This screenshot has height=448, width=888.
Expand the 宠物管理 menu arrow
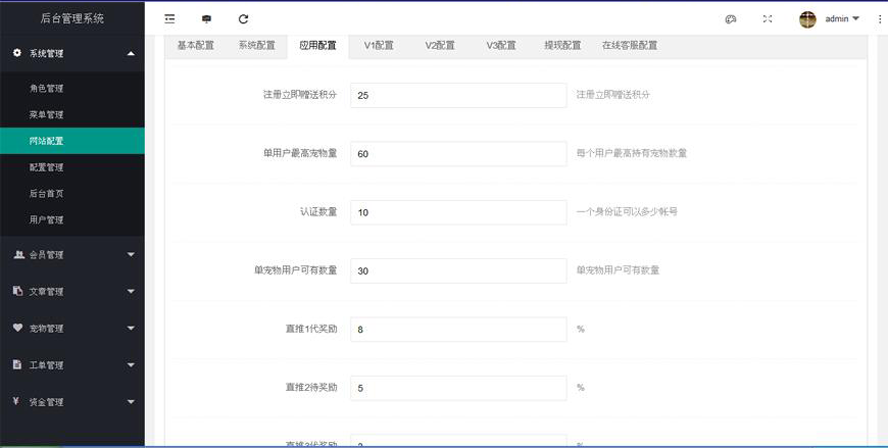click(x=131, y=328)
